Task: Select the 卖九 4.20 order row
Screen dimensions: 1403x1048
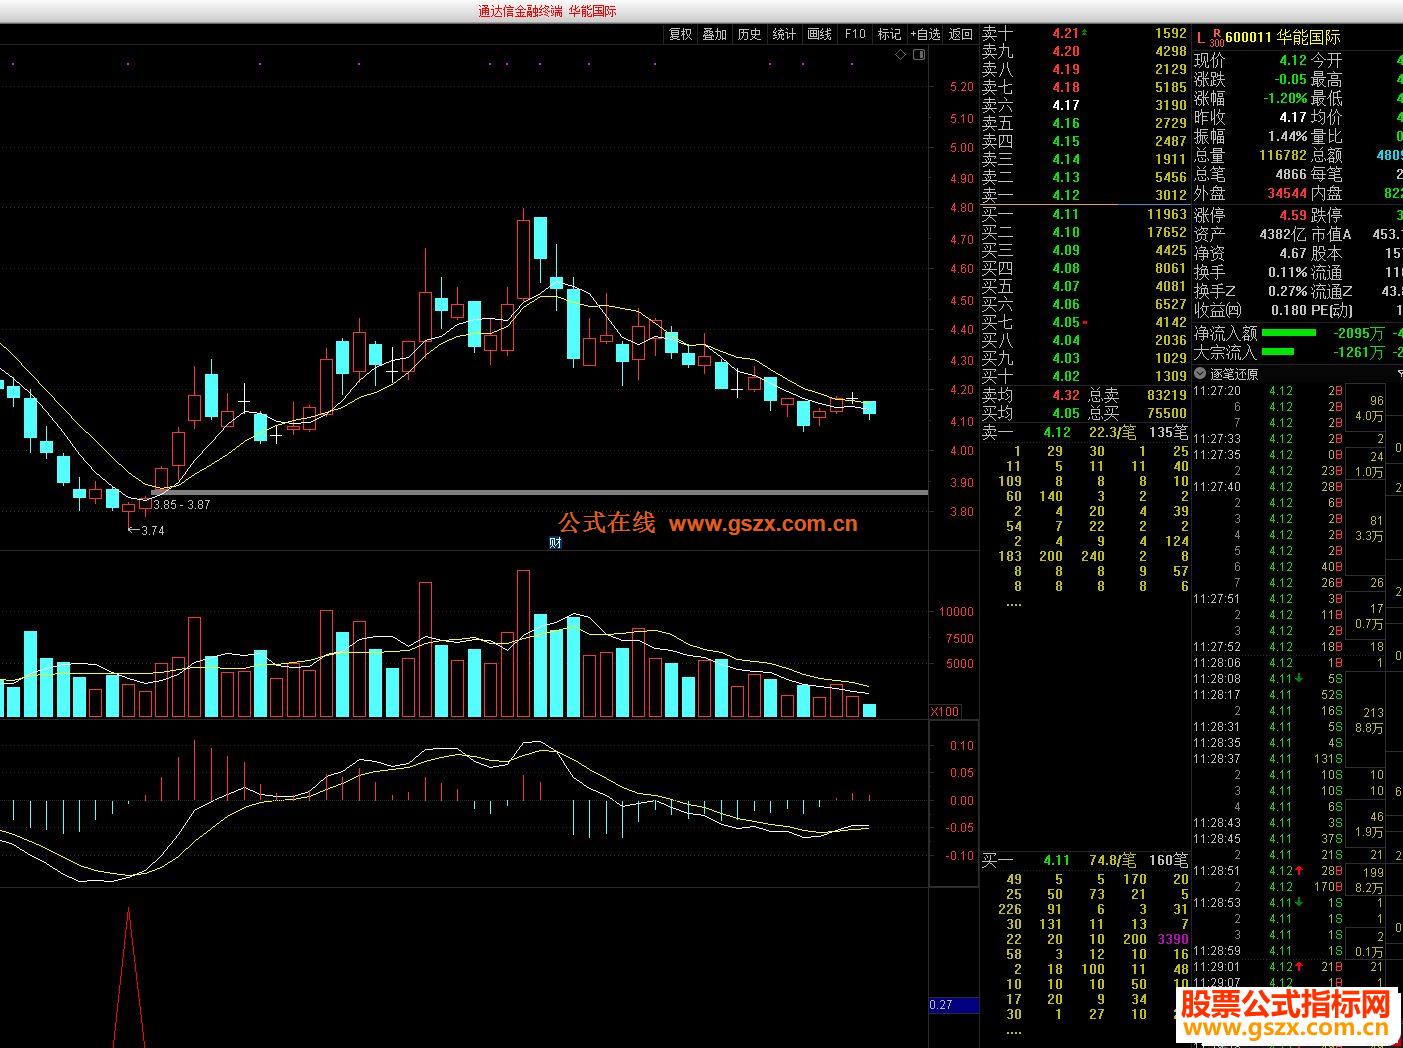Action: pos(1084,51)
